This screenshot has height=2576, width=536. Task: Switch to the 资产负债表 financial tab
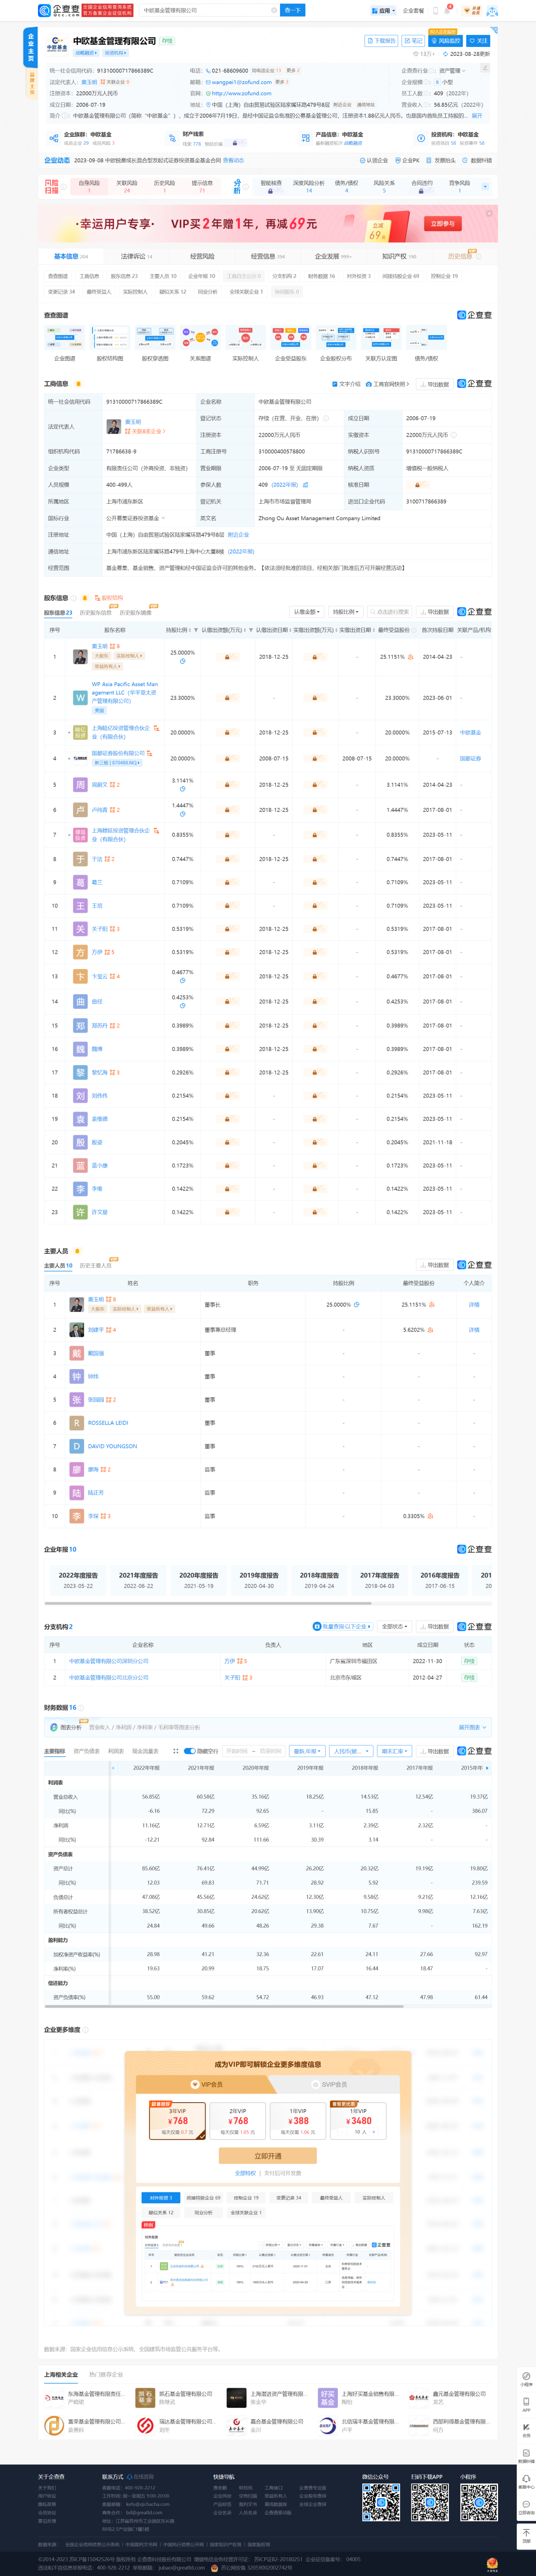(x=87, y=1751)
